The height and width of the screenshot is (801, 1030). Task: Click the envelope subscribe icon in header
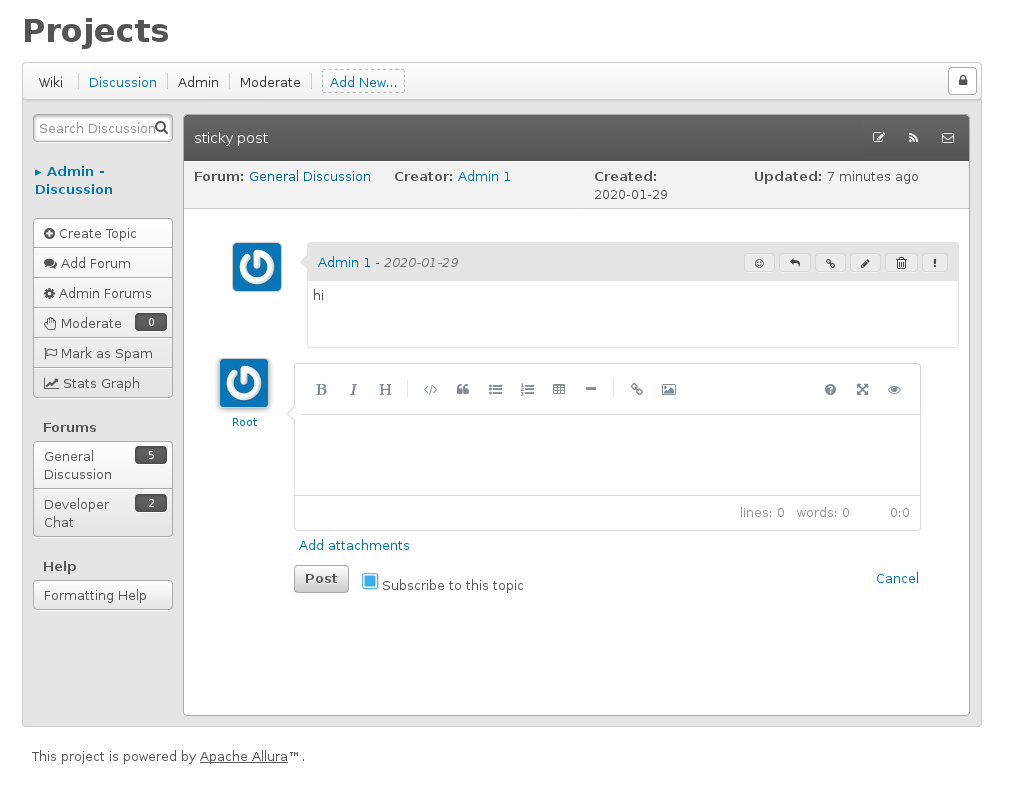948,138
